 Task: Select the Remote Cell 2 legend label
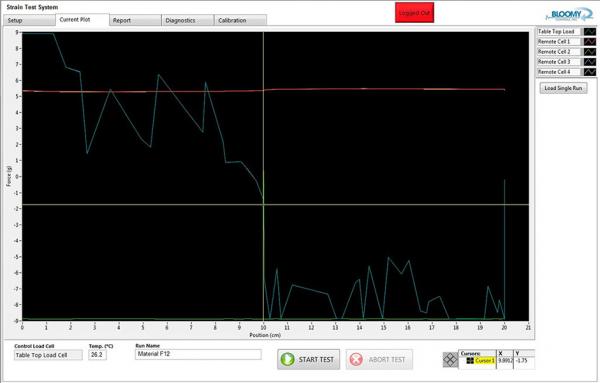point(559,52)
